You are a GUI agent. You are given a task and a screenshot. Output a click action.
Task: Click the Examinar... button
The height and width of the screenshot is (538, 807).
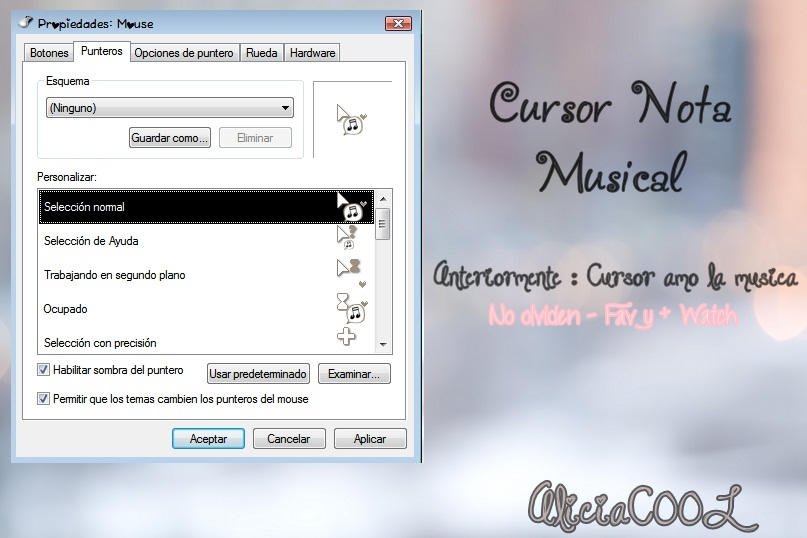354,374
